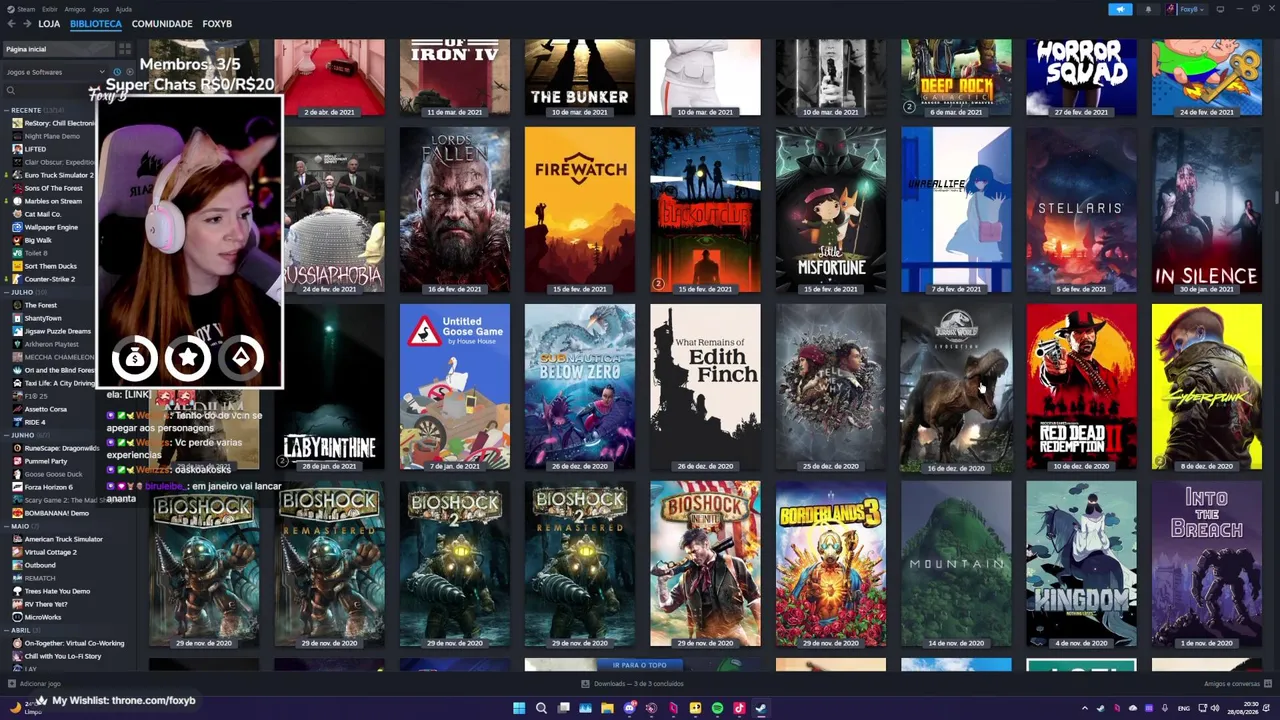Click the Downloads icon in the bottom bar
1280x720 pixels.
[585, 684]
